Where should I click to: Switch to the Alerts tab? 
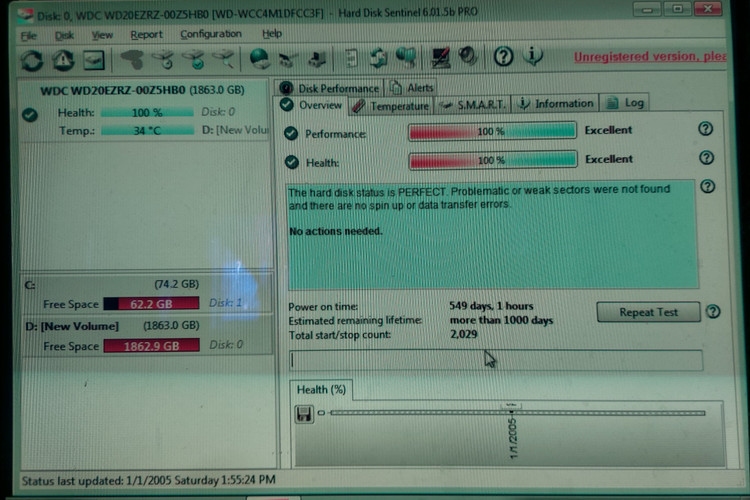coord(411,88)
